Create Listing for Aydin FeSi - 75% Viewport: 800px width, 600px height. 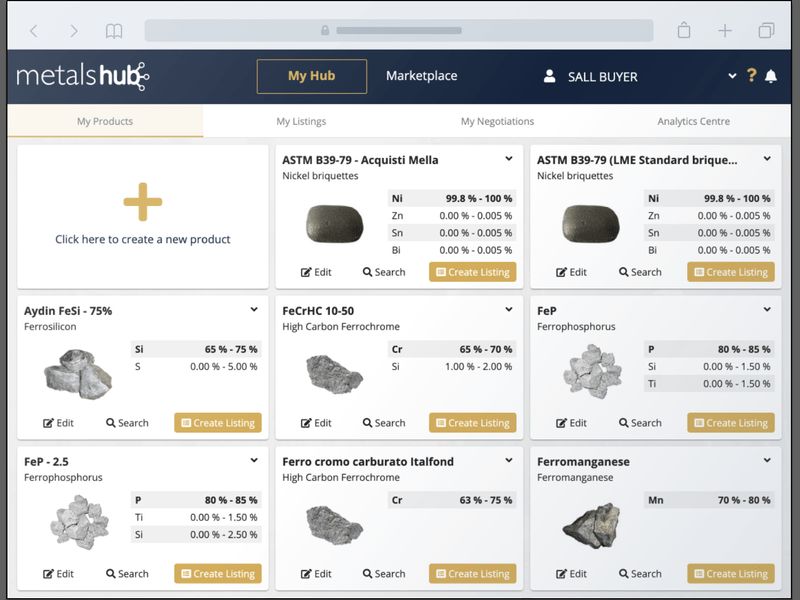pos(218,422)
